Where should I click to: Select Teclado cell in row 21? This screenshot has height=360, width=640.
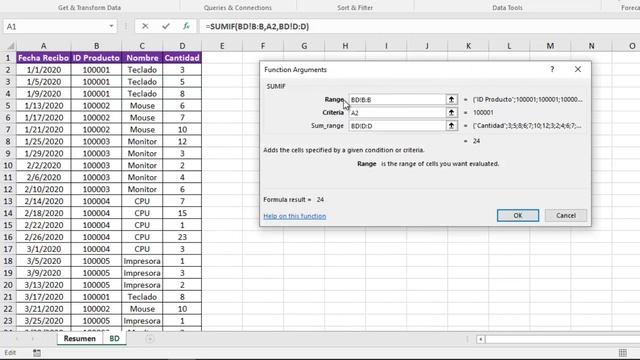click(142, 297)
